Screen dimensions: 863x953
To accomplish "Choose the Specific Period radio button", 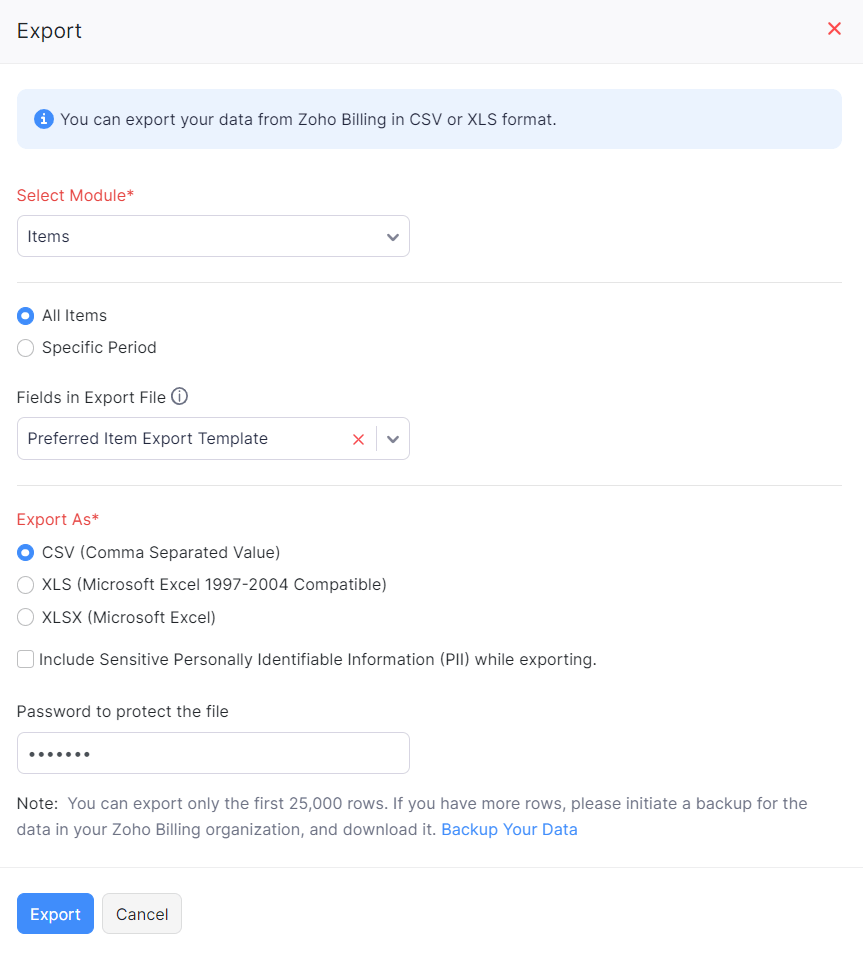I will pyautogui.click(x=26, y=348).
